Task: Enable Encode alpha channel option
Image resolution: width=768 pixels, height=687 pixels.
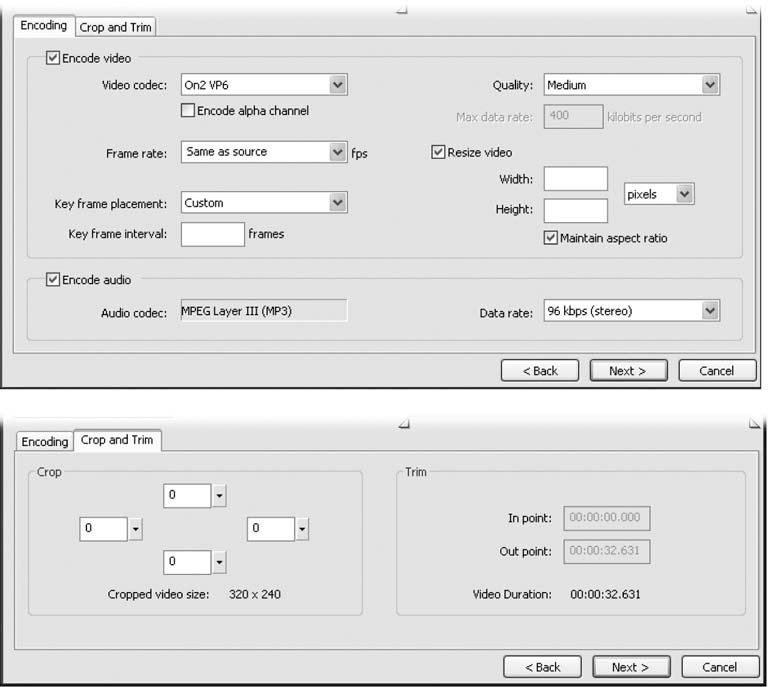Action: point(188,111)
